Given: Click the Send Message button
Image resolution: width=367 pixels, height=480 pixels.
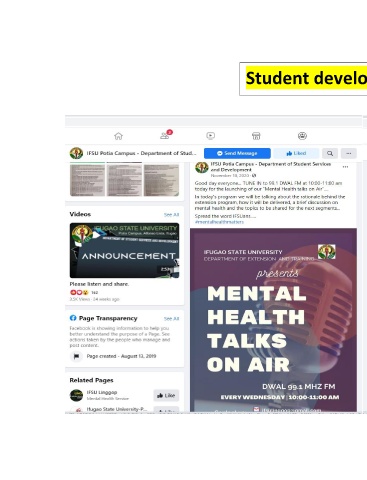Looking at the screenshot, I should tap(237, 153).
